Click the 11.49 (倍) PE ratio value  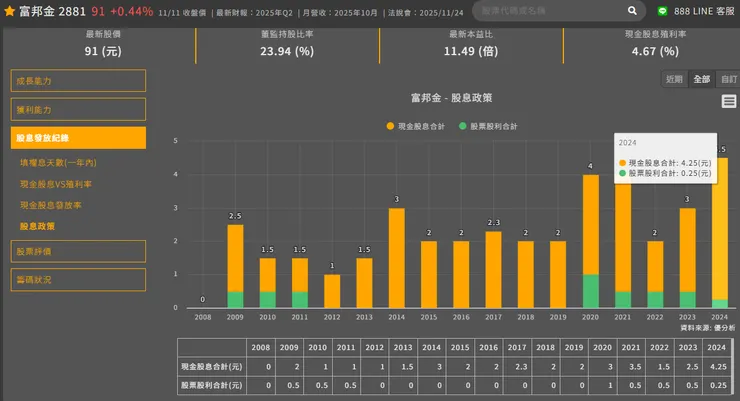pos(471,51)
